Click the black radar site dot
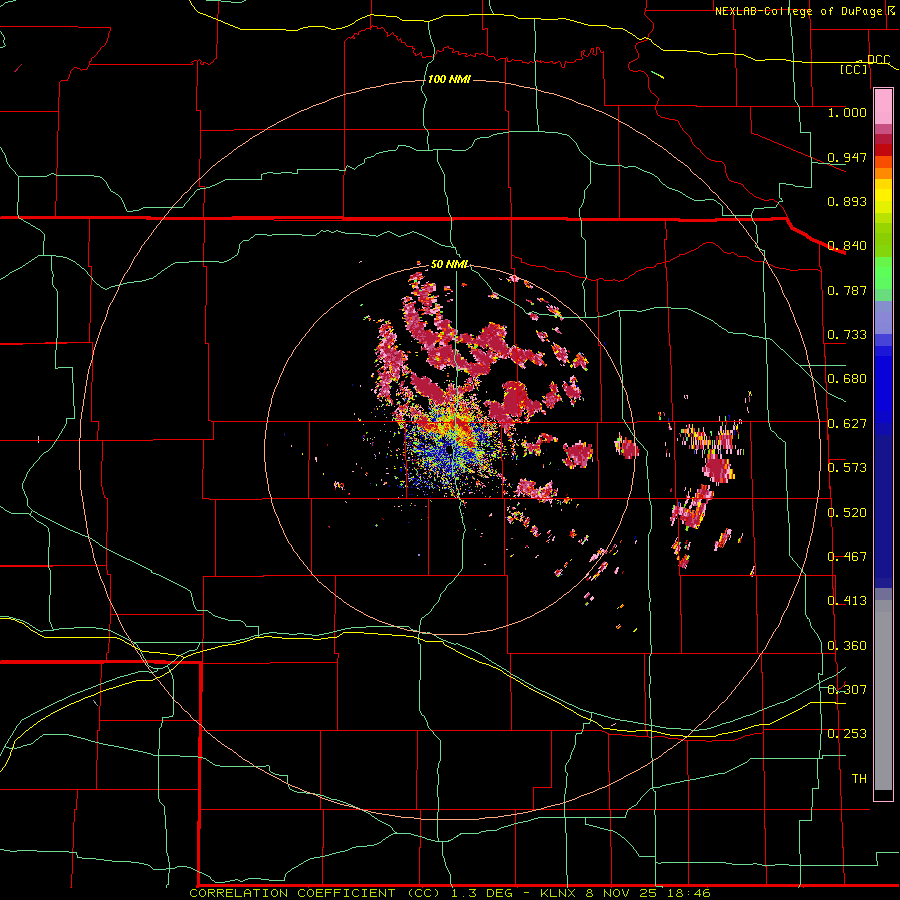Viewport: 900px width, 900px height. [x=449, y=451]
